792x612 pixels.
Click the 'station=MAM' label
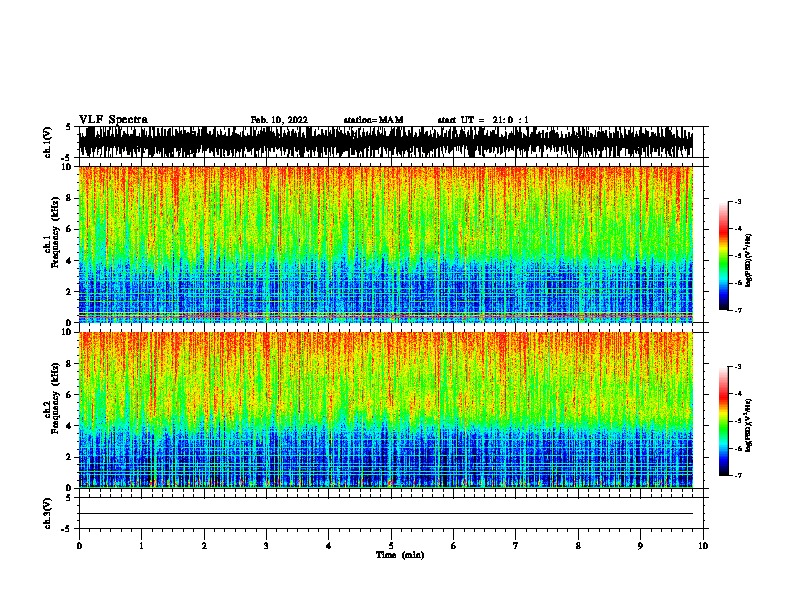373,120
